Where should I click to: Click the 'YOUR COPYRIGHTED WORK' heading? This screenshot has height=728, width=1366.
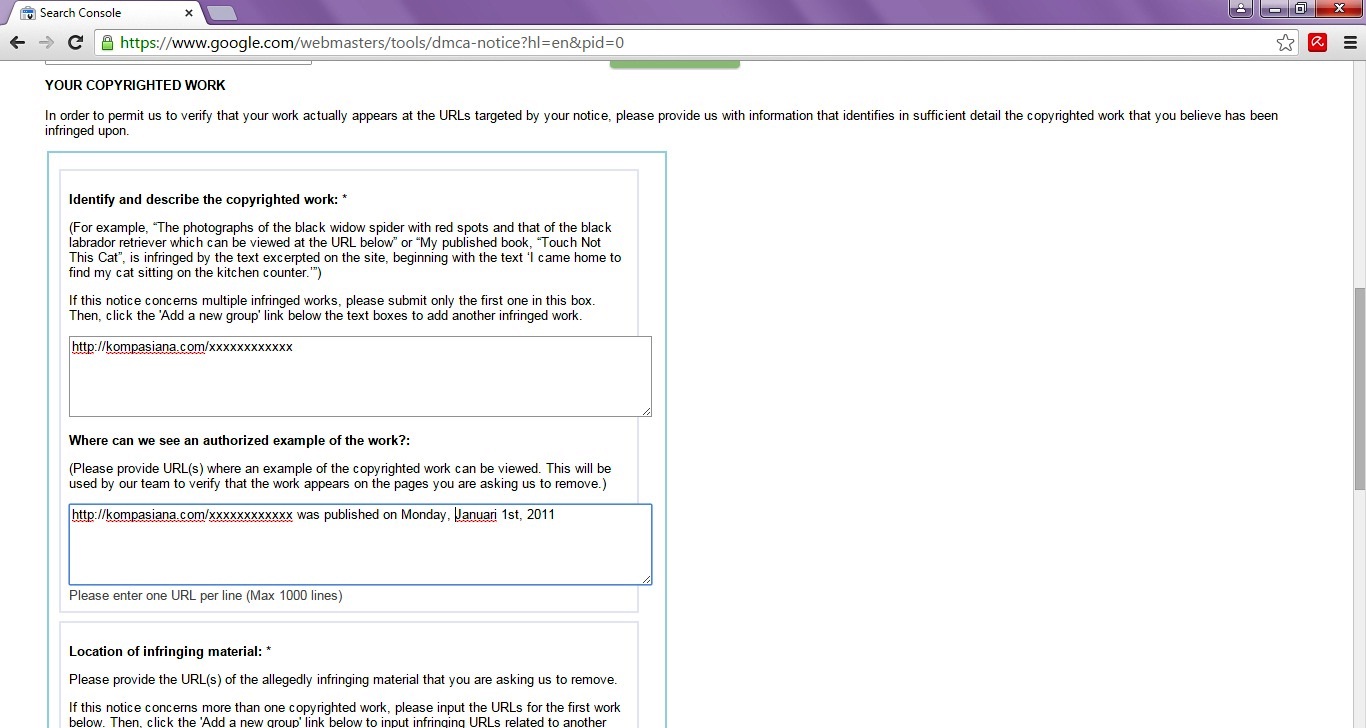click(135, 85)
